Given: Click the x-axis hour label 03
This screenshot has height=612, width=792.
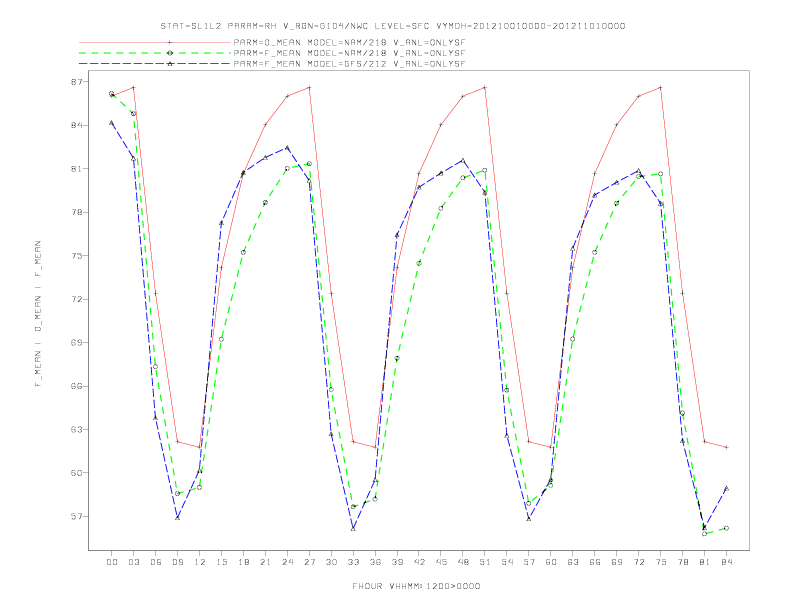Looking at the screenshot, I should (x=134, y=562).
